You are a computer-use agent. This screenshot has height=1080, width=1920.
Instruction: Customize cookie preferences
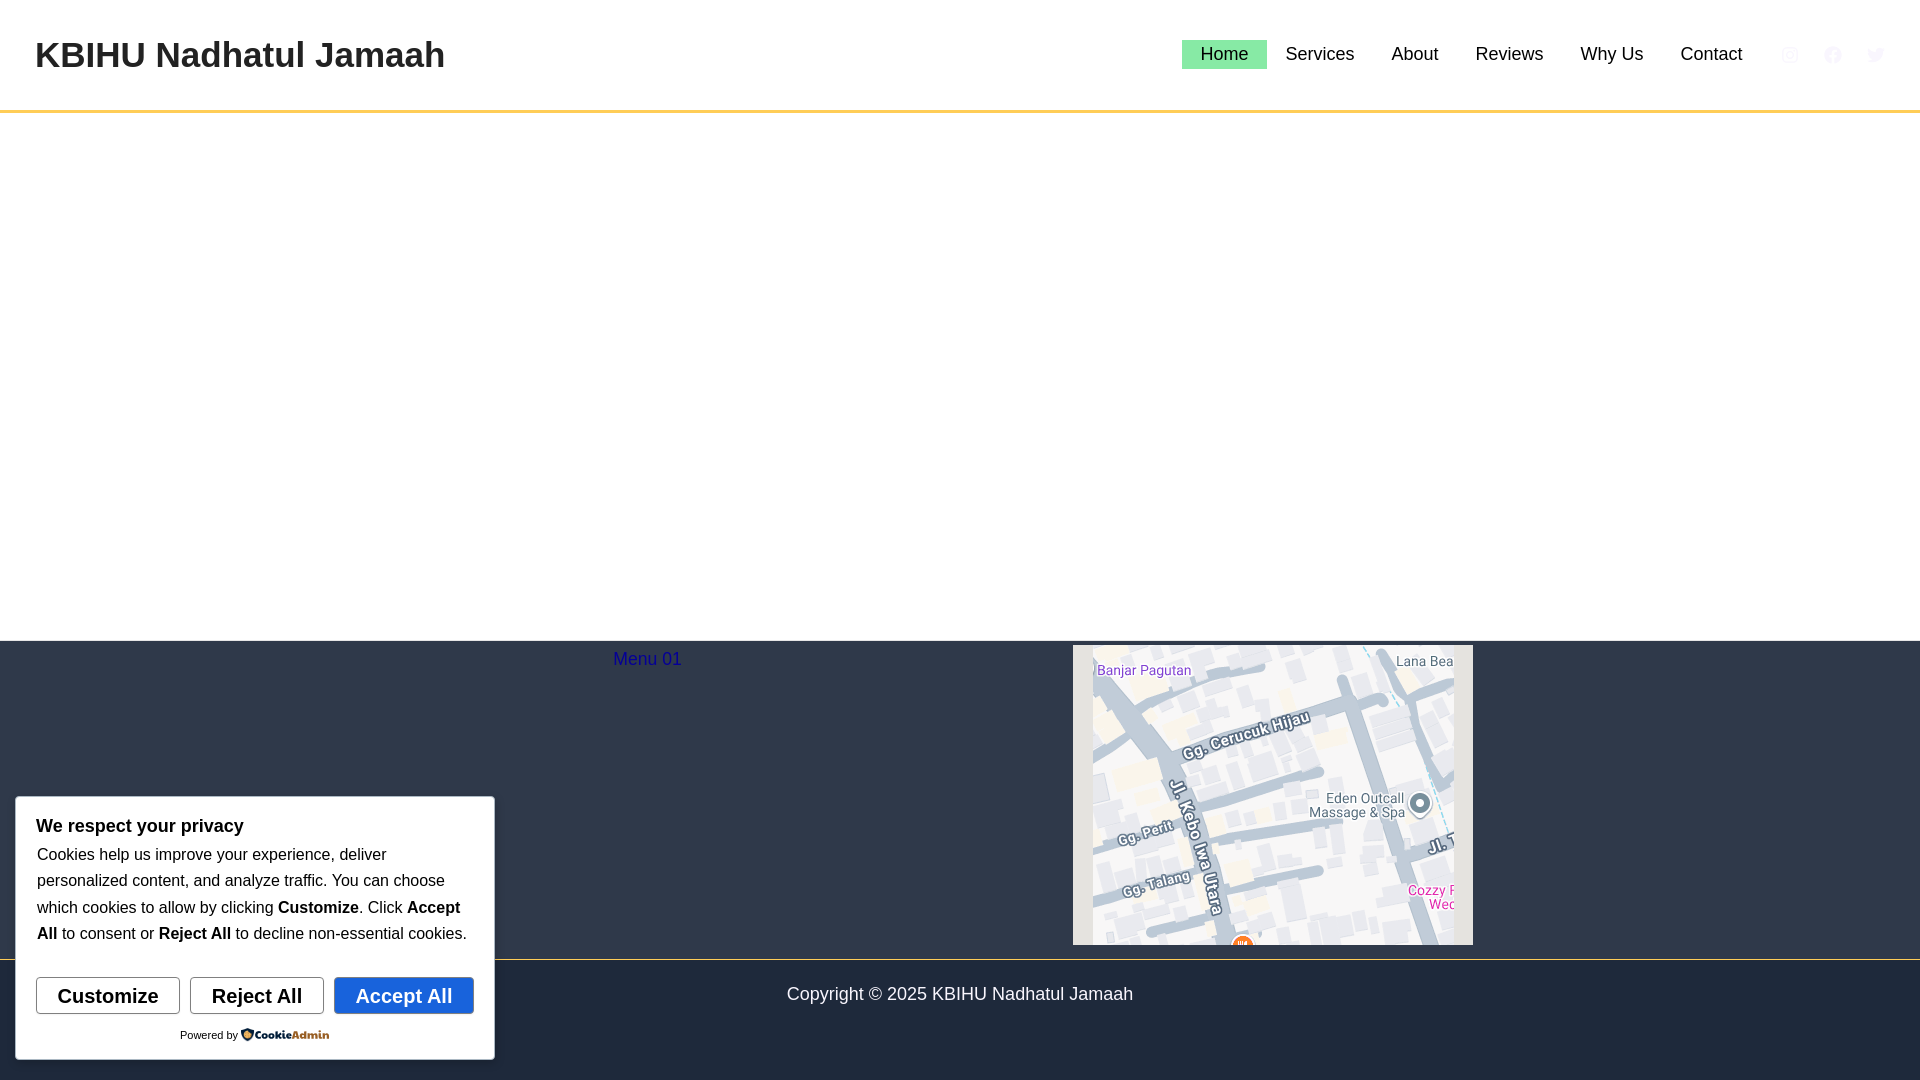(x=108, y=996)
